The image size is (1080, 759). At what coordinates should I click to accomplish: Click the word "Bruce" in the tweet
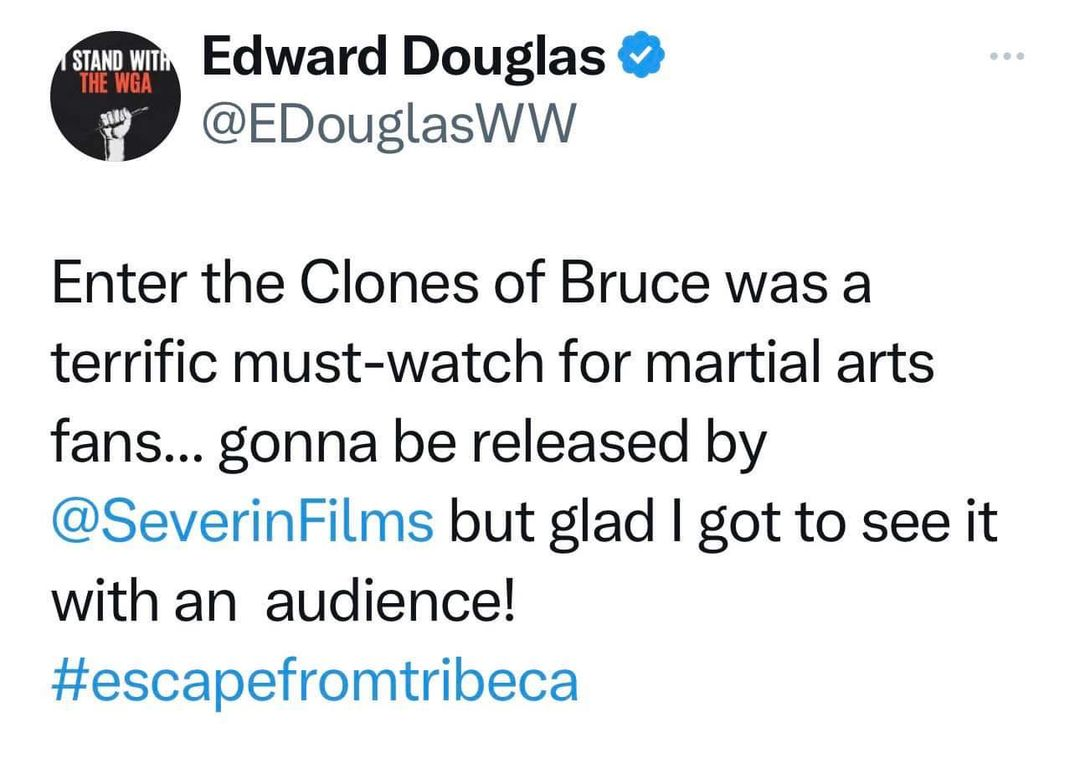coord(630,285)
